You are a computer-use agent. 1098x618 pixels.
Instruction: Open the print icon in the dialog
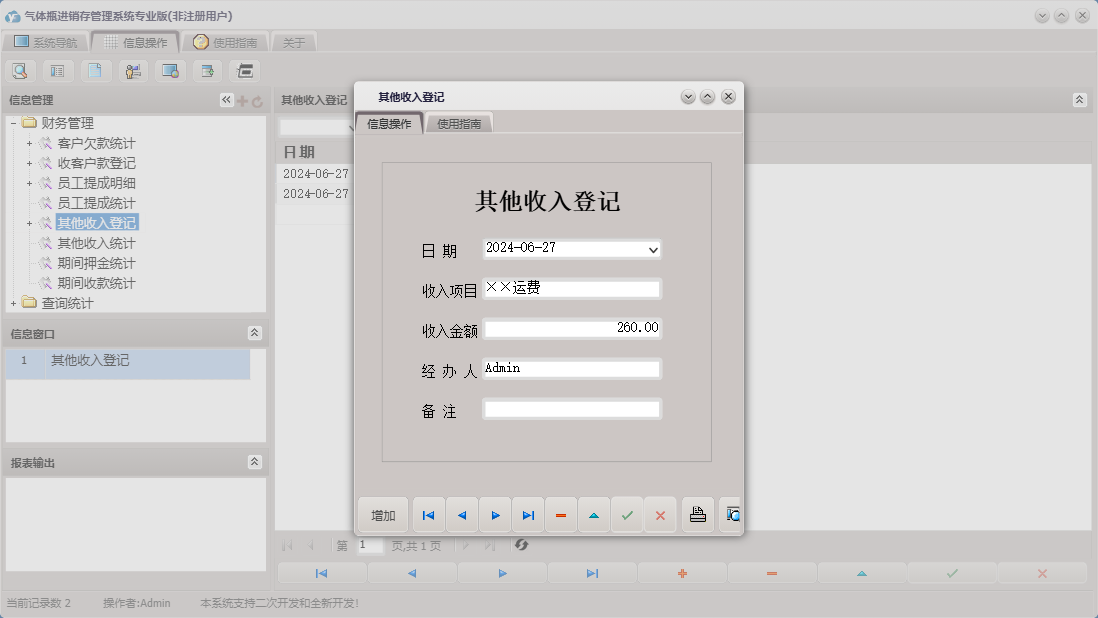coord(697,514)
